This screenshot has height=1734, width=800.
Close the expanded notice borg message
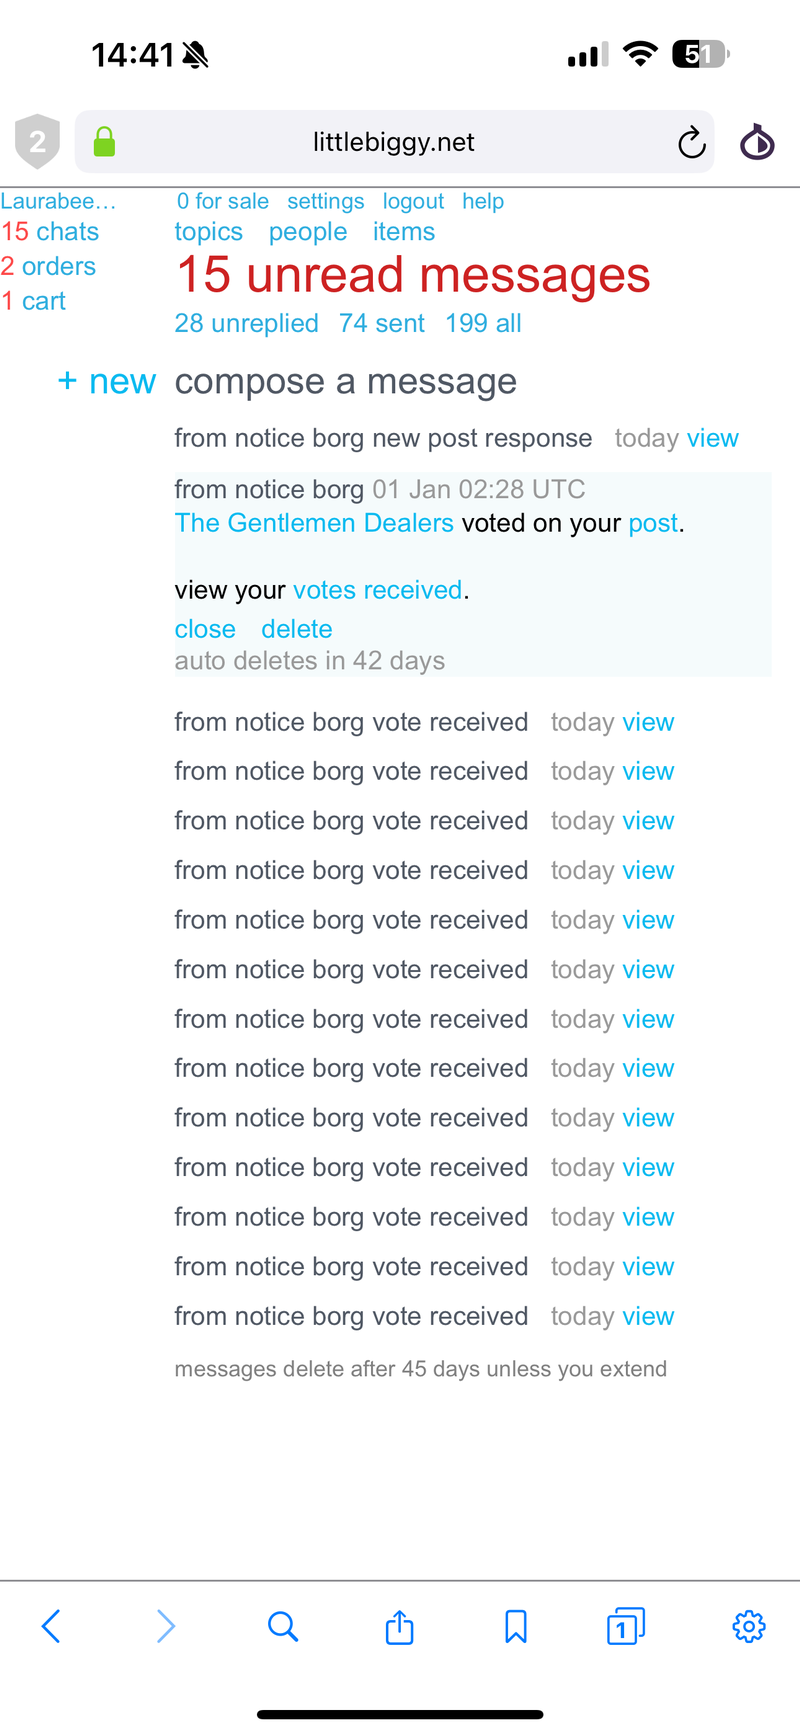tap(205, 629)
